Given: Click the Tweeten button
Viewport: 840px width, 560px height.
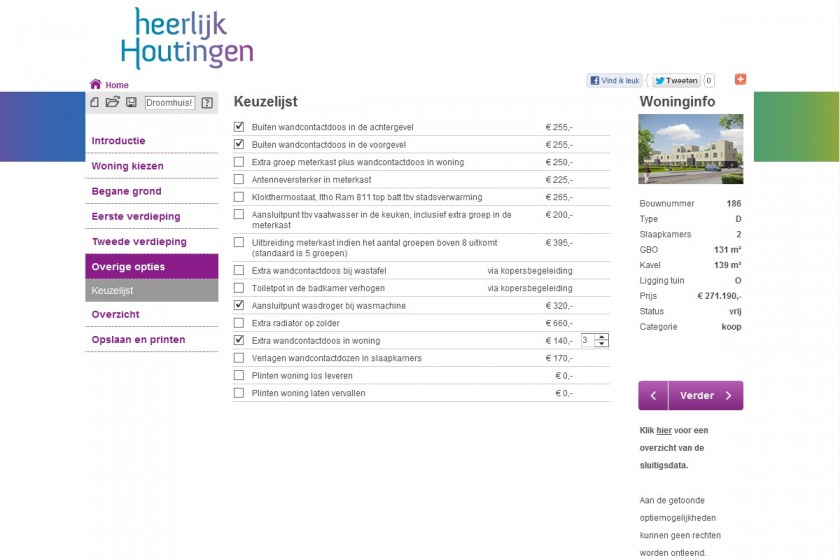Looking at the screenshot, I should point(676,80).
